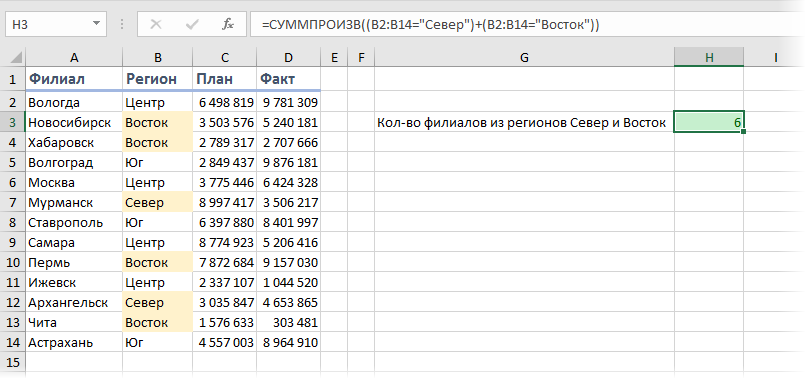
Task: Select column G header
Action: [x=524, y=58]
